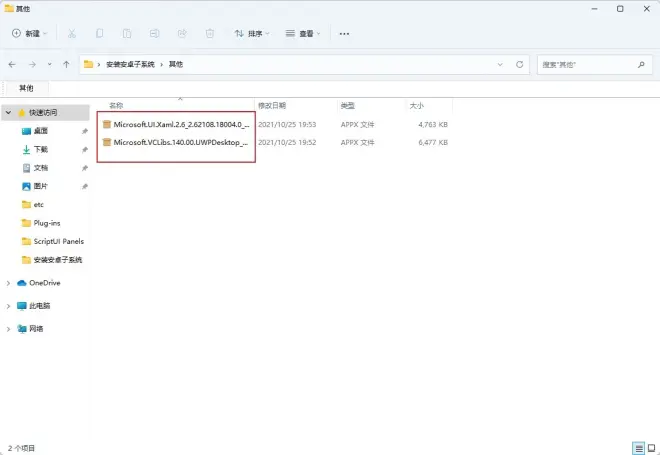660x455 pixels.
Task: Sort by 大小 column header
Action: pos(417,106)
